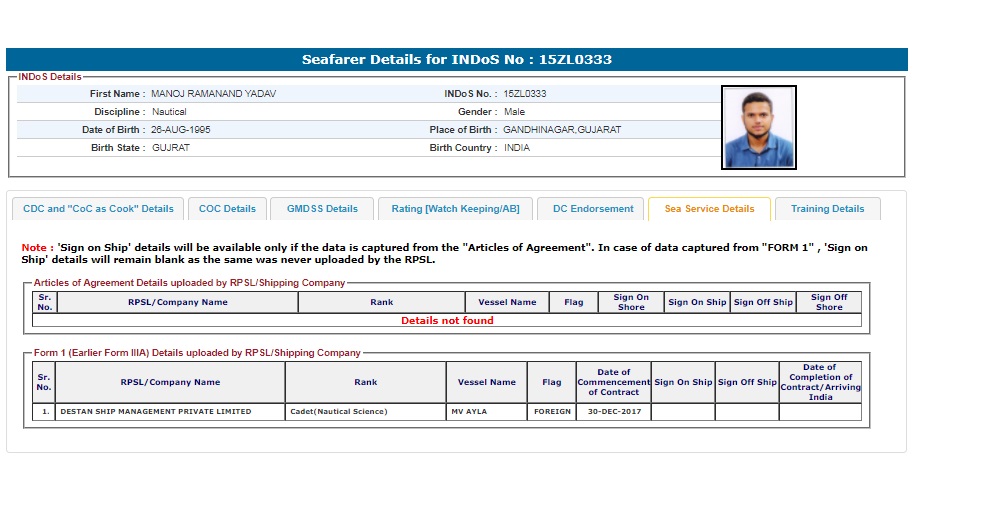Click the Place of Birth value GANDHINAGAR,GUJARAT
This screenshot has width=1008, height=510.
[x=562, y=130]
